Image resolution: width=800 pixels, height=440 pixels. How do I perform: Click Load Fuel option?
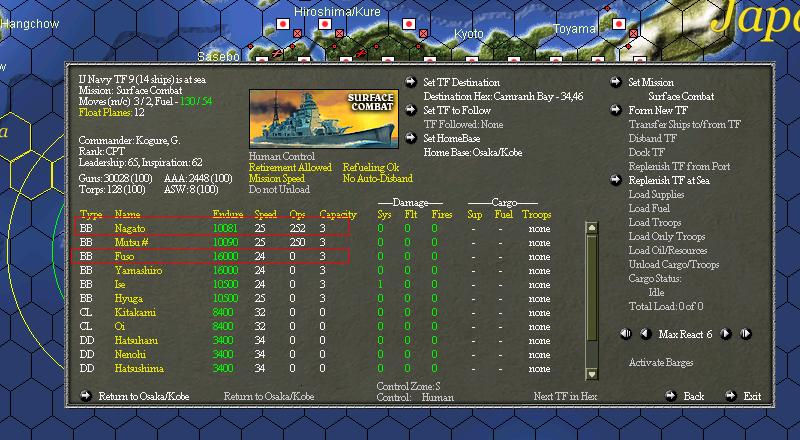[649, 208]
